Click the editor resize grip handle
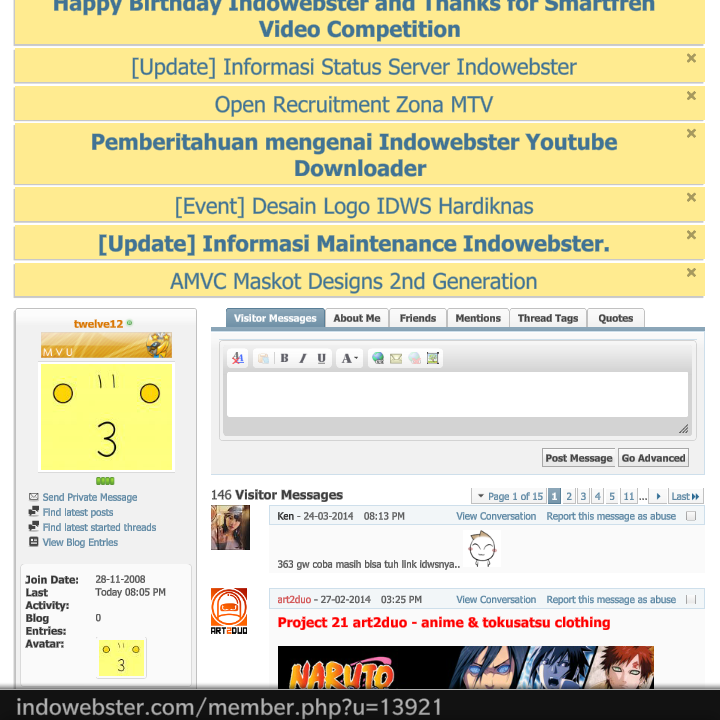The width and height of the screenshot is (720, 720). 683,428
